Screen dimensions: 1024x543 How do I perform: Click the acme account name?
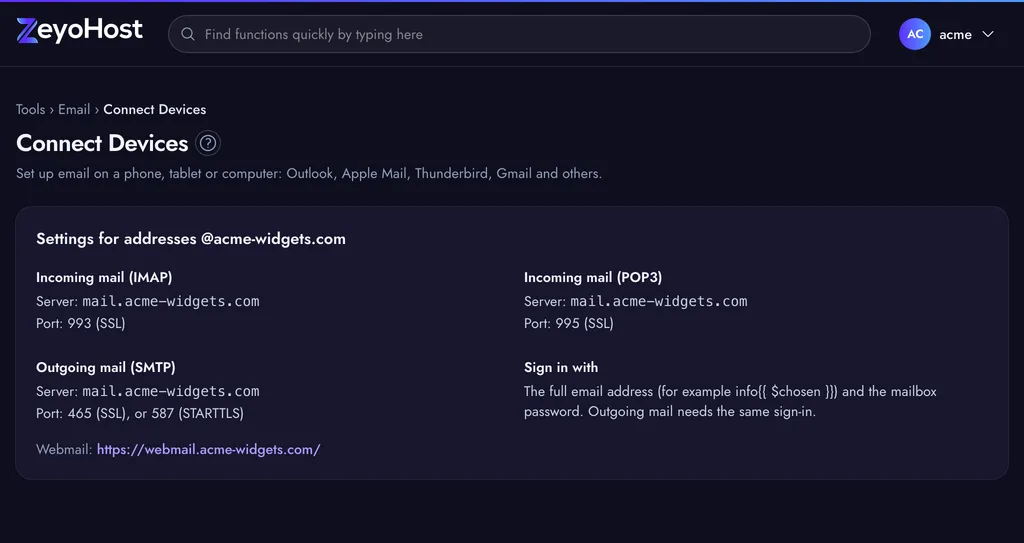coord(955,35)
